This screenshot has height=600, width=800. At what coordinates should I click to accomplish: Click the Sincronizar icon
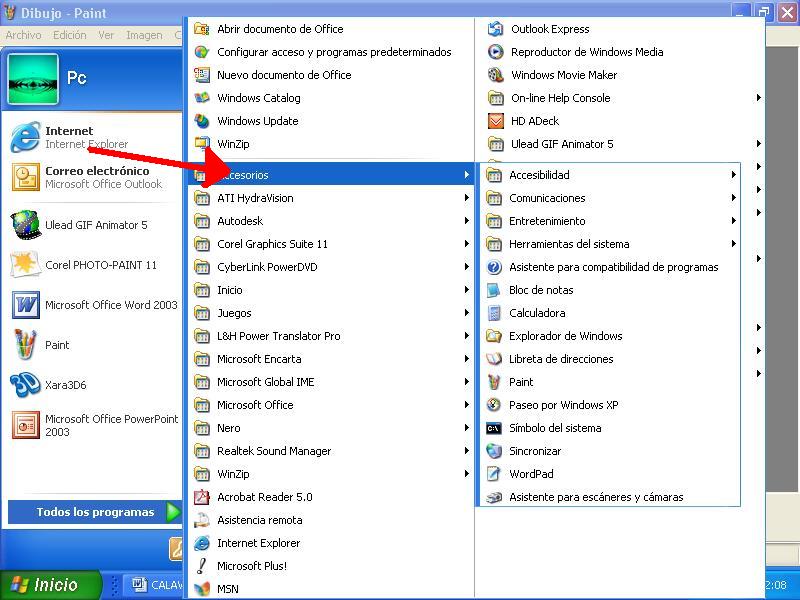click(x=494, y=451)
